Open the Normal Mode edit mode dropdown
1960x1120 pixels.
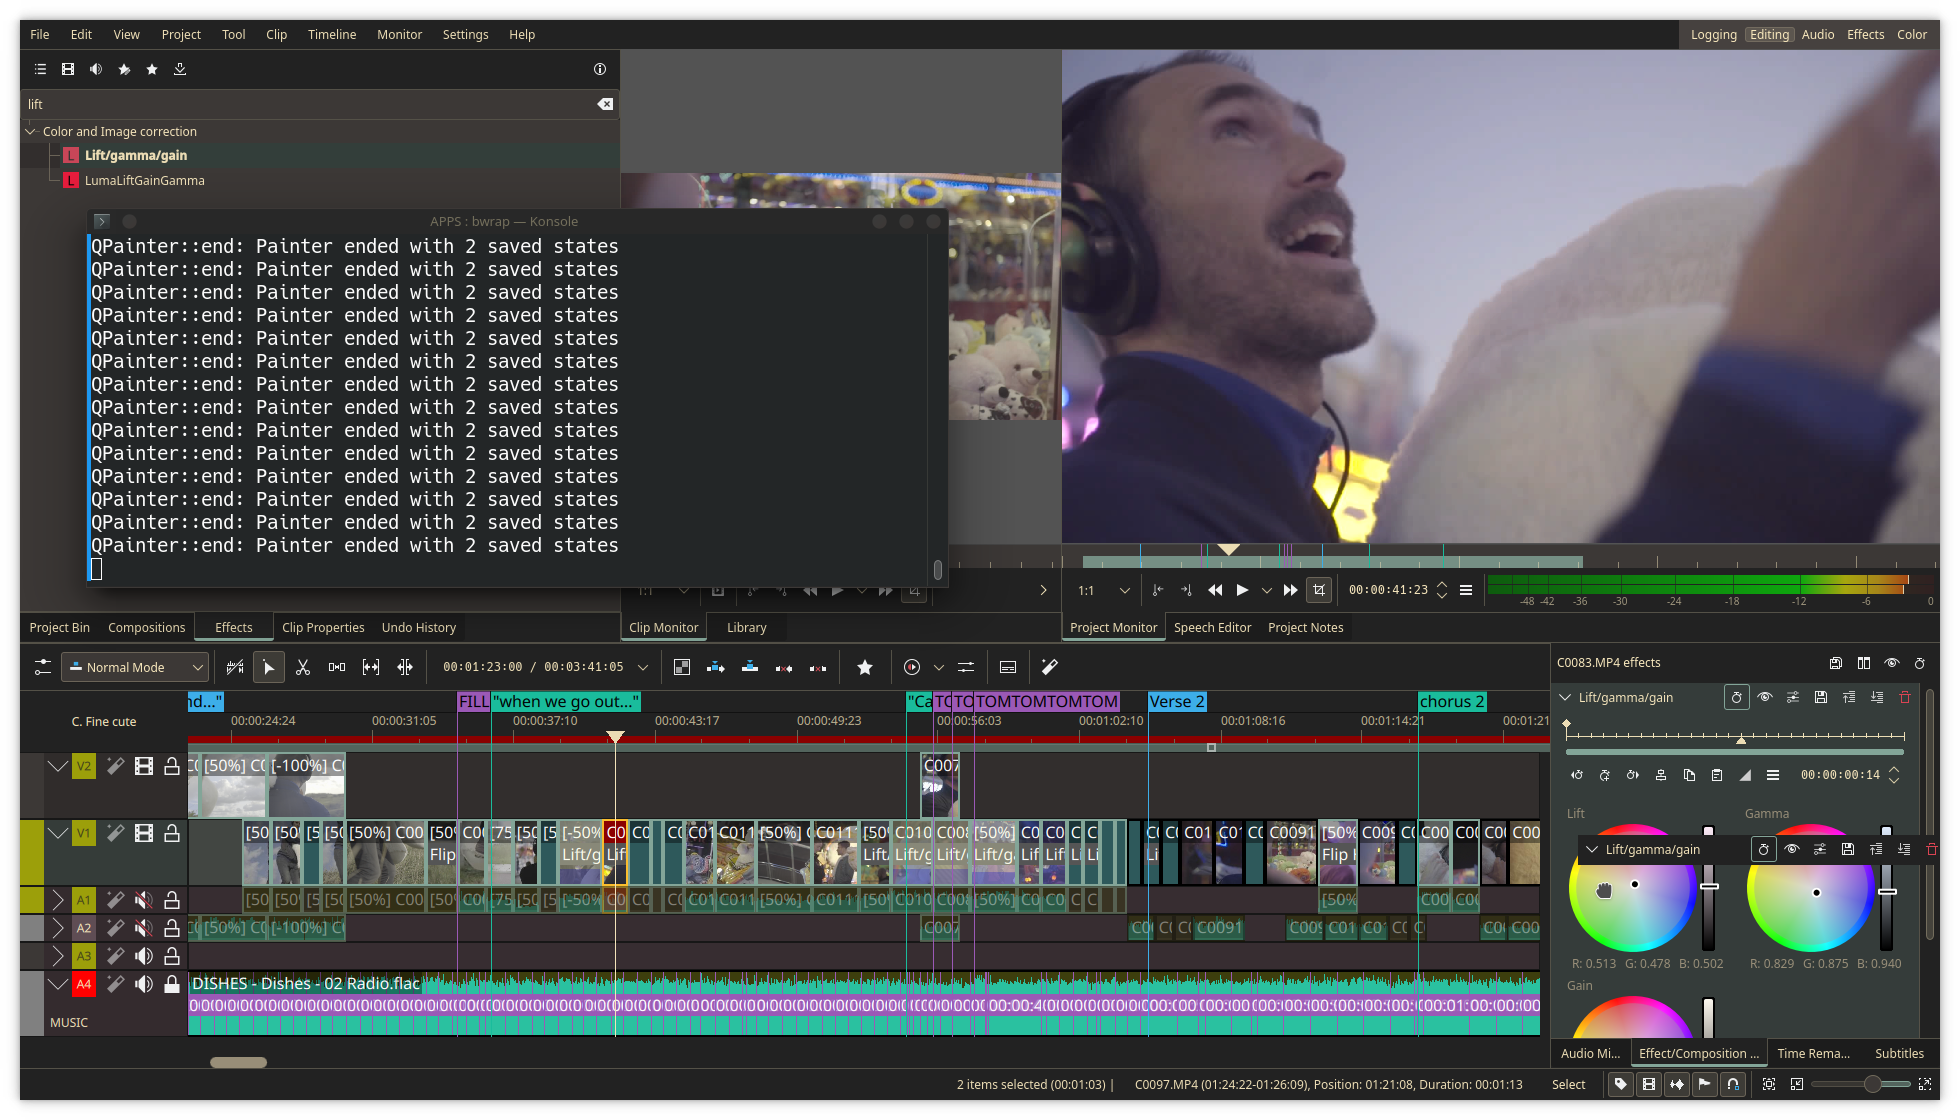135,667
